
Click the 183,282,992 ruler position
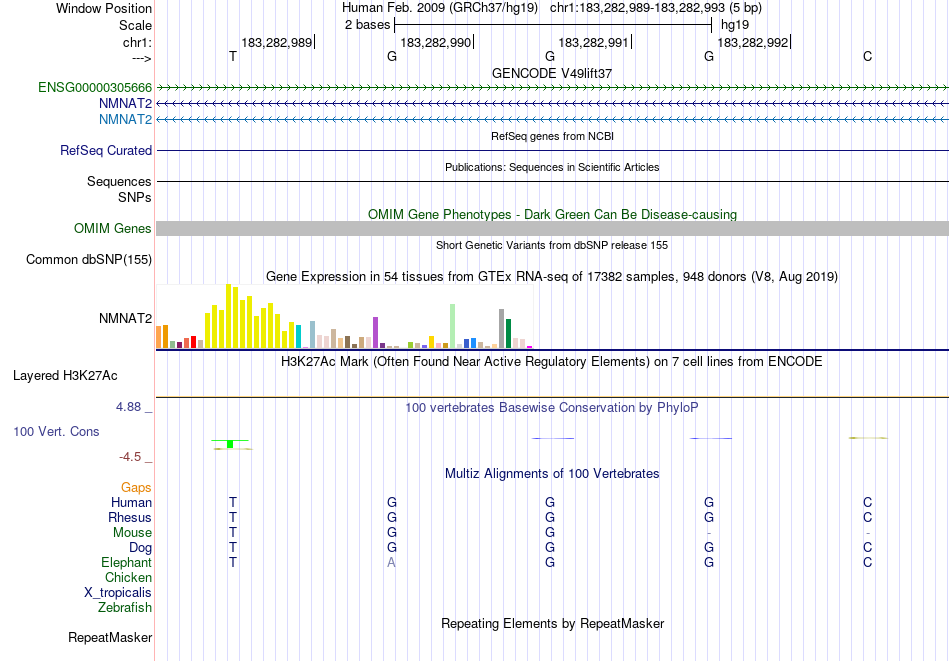tap(753, 42)
